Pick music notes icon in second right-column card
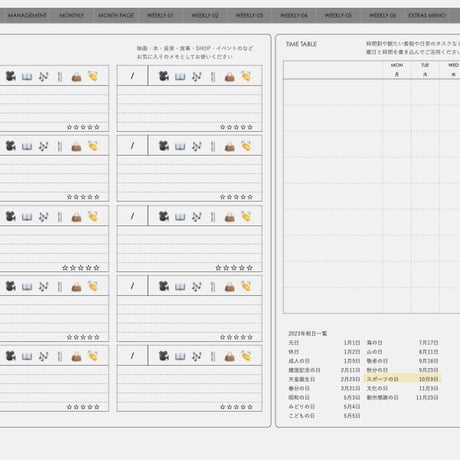 coord(197,146)
